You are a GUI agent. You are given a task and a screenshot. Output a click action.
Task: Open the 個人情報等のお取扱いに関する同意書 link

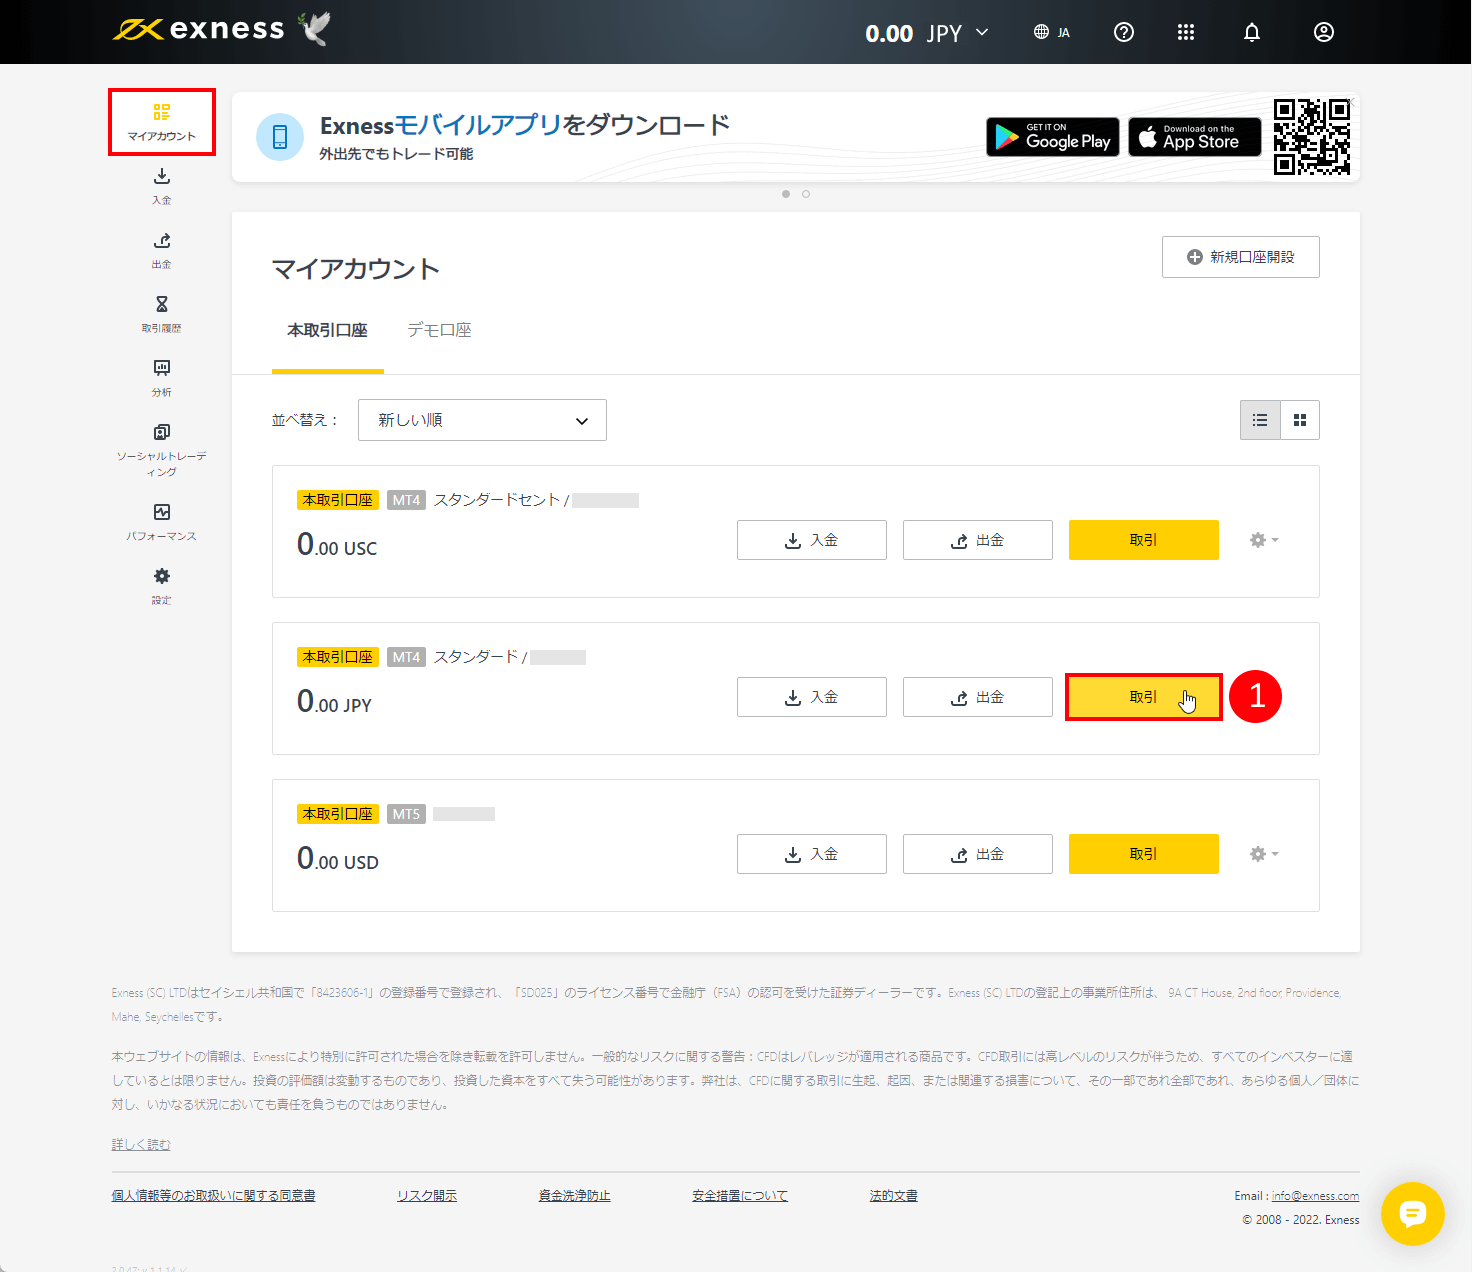point(213,1195)
